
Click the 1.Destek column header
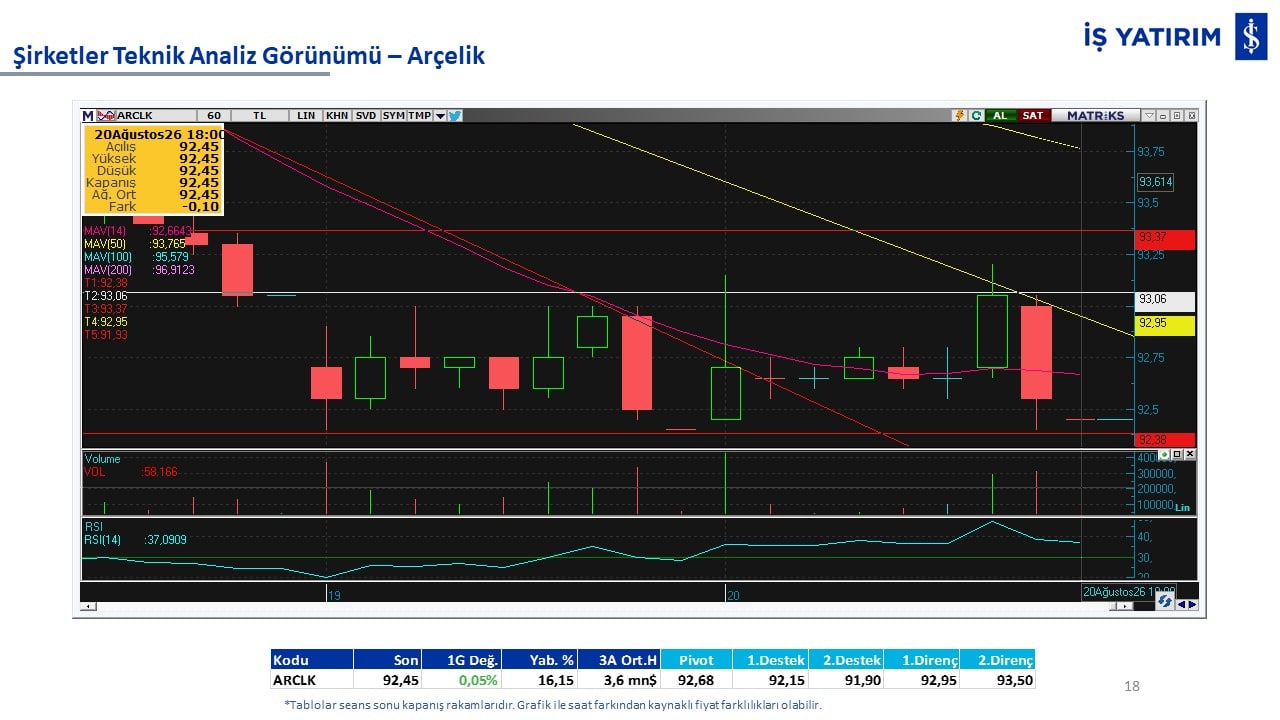coord(770,659)
